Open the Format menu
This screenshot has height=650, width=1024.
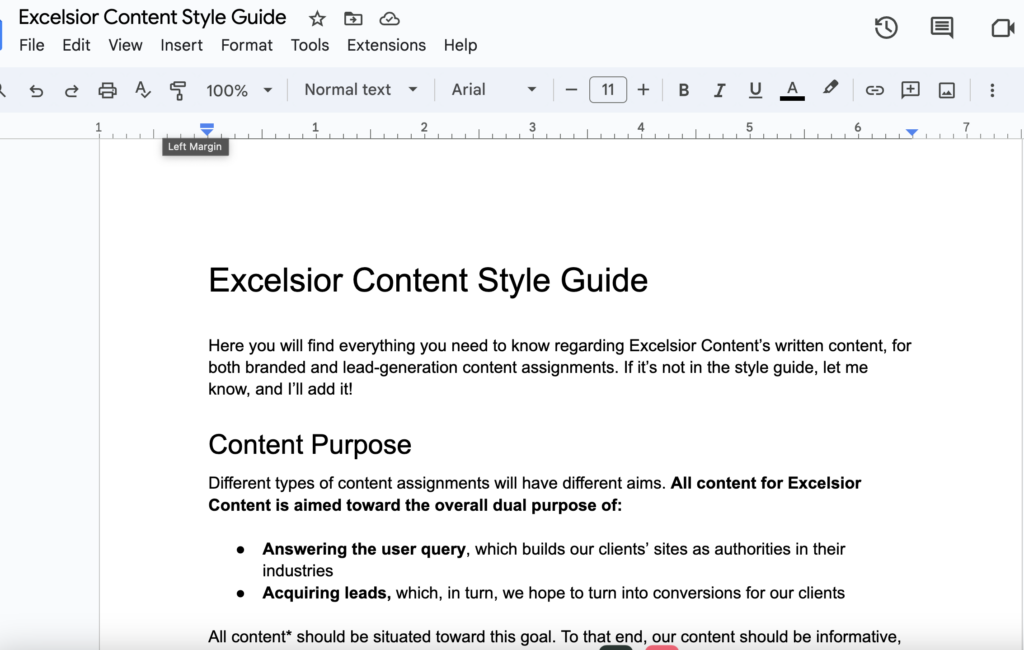246,44
